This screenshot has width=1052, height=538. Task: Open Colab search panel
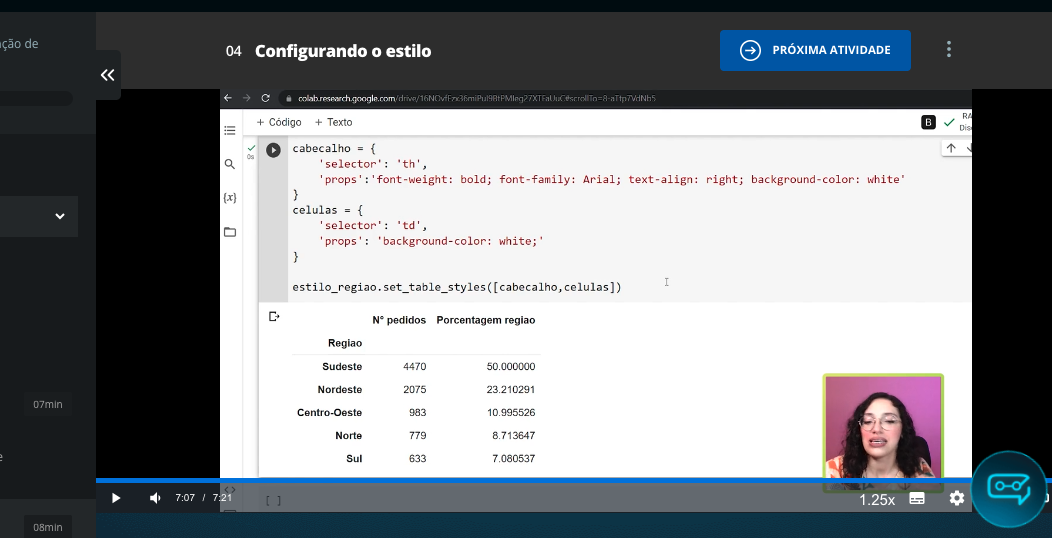coord(230,164)
